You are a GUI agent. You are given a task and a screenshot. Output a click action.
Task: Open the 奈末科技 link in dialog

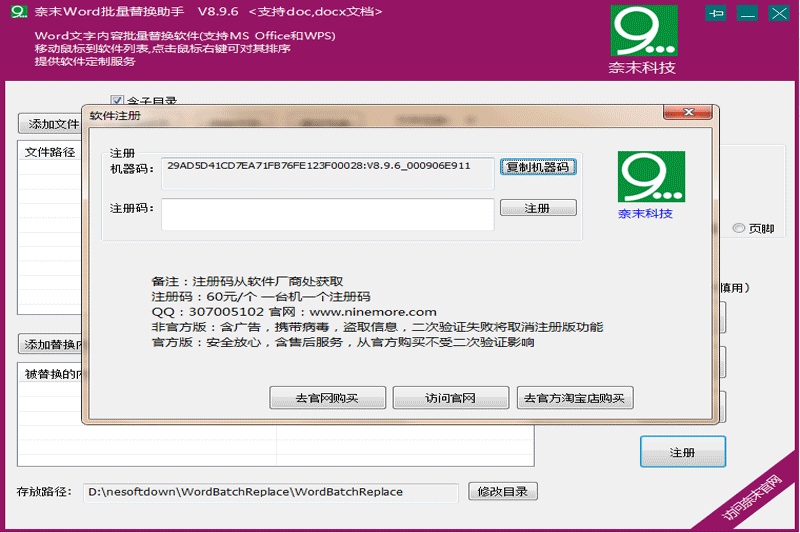tap(645, 214)
